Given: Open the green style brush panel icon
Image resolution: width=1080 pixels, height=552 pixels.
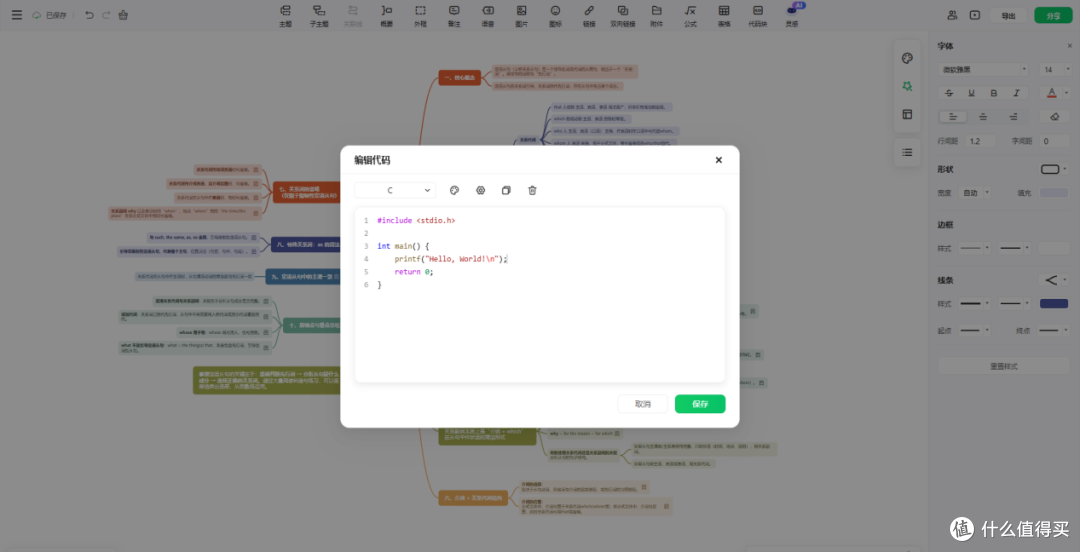Looking at the screenshot, I should [907, 87].
